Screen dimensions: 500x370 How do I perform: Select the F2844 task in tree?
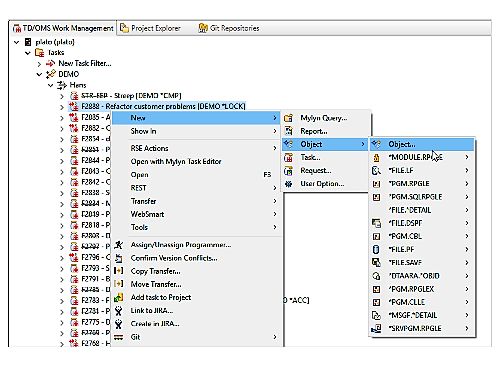point(95,160)
